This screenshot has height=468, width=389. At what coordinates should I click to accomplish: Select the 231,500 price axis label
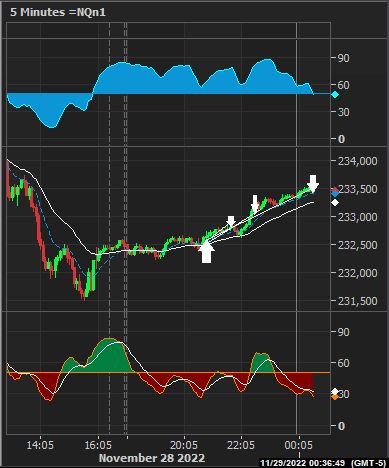(358, 301)
